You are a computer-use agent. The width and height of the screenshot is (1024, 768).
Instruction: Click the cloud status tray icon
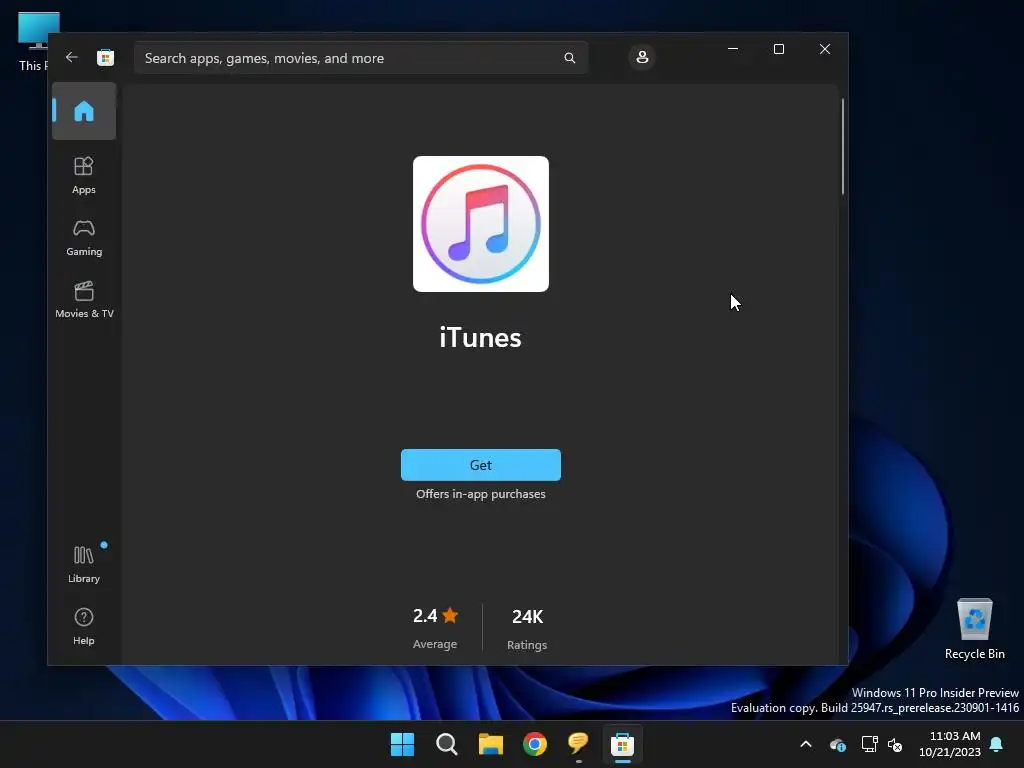(x=838, y=744)
